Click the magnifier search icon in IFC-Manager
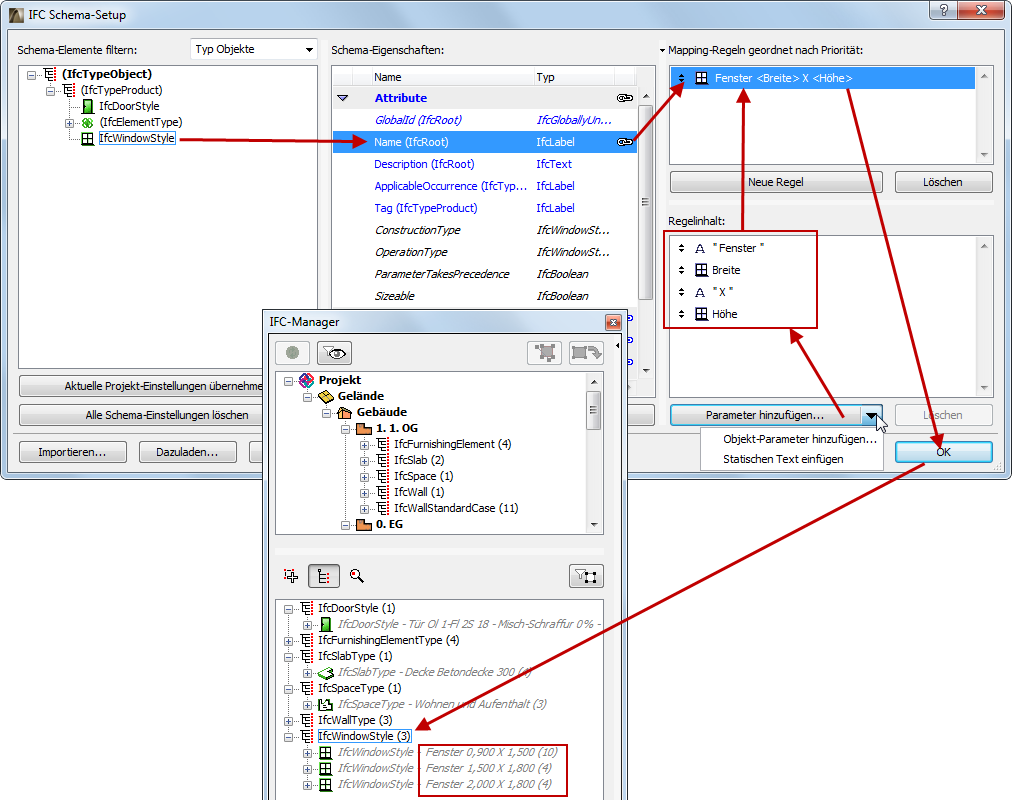This screenshot has height=800, width=1012. 356,575
